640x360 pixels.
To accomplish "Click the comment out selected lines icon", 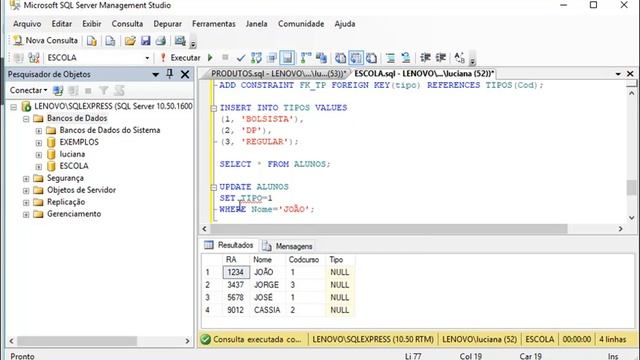I will (390, 58).
